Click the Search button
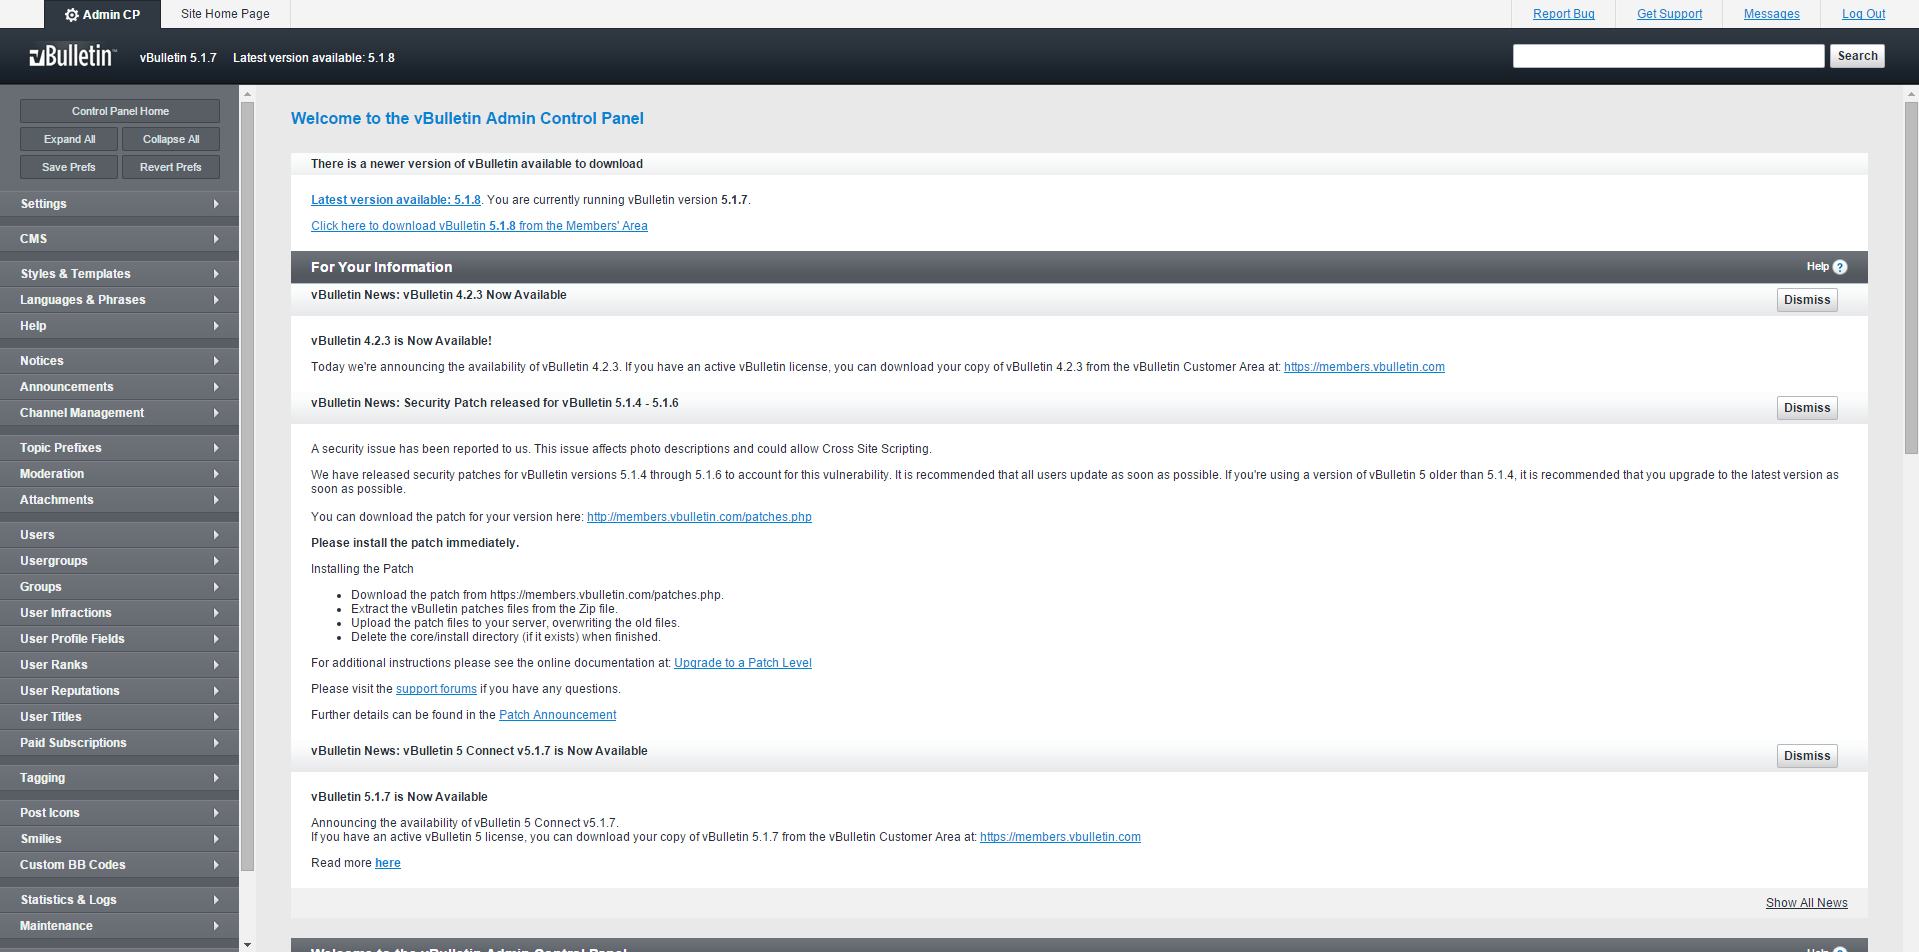Viewport: 1919px width, 952px height. pyautogui.click(x=1857, y=56)
